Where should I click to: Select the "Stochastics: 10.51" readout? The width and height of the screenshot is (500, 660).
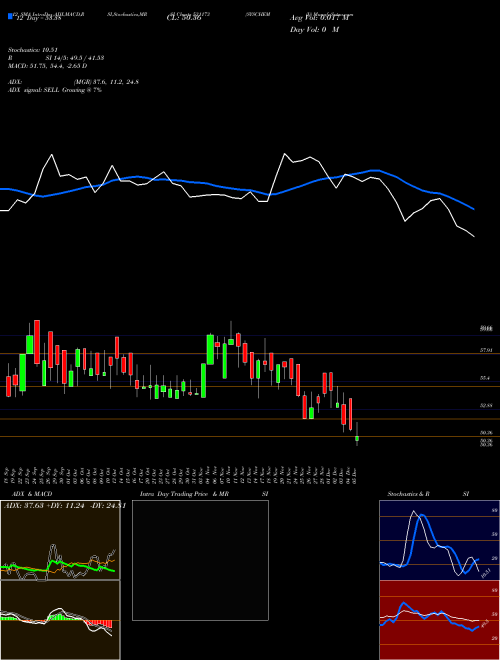[32, 50]
